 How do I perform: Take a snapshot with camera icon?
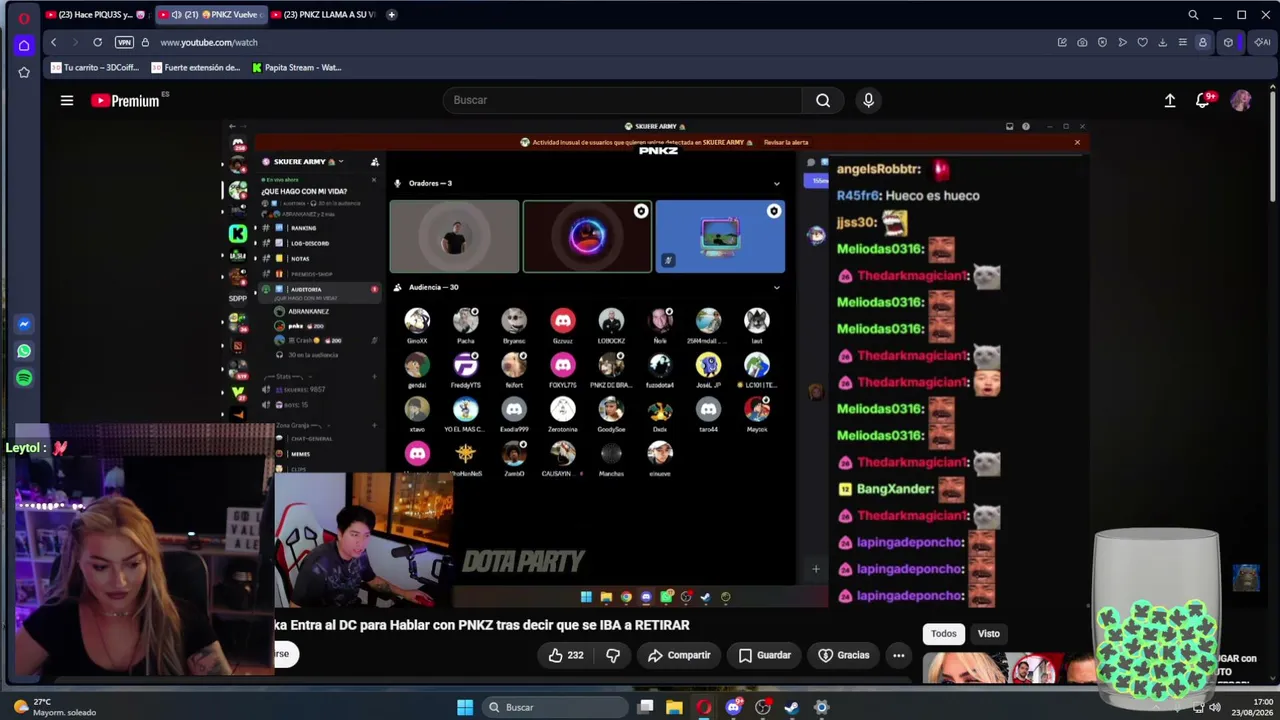(1082, 42)
